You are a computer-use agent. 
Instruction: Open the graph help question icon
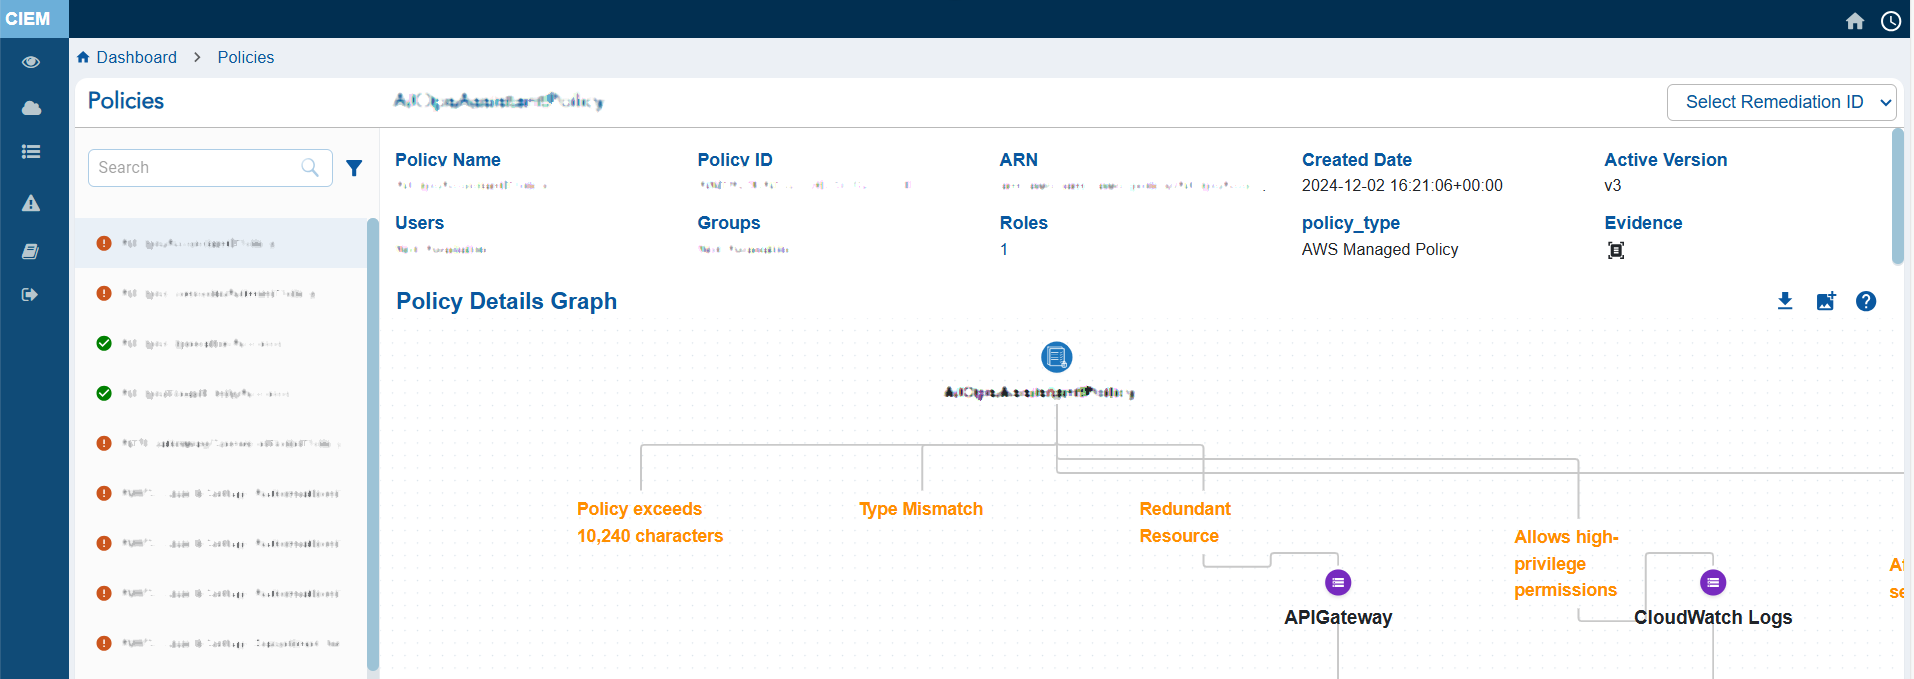(x=1866, y=301)
